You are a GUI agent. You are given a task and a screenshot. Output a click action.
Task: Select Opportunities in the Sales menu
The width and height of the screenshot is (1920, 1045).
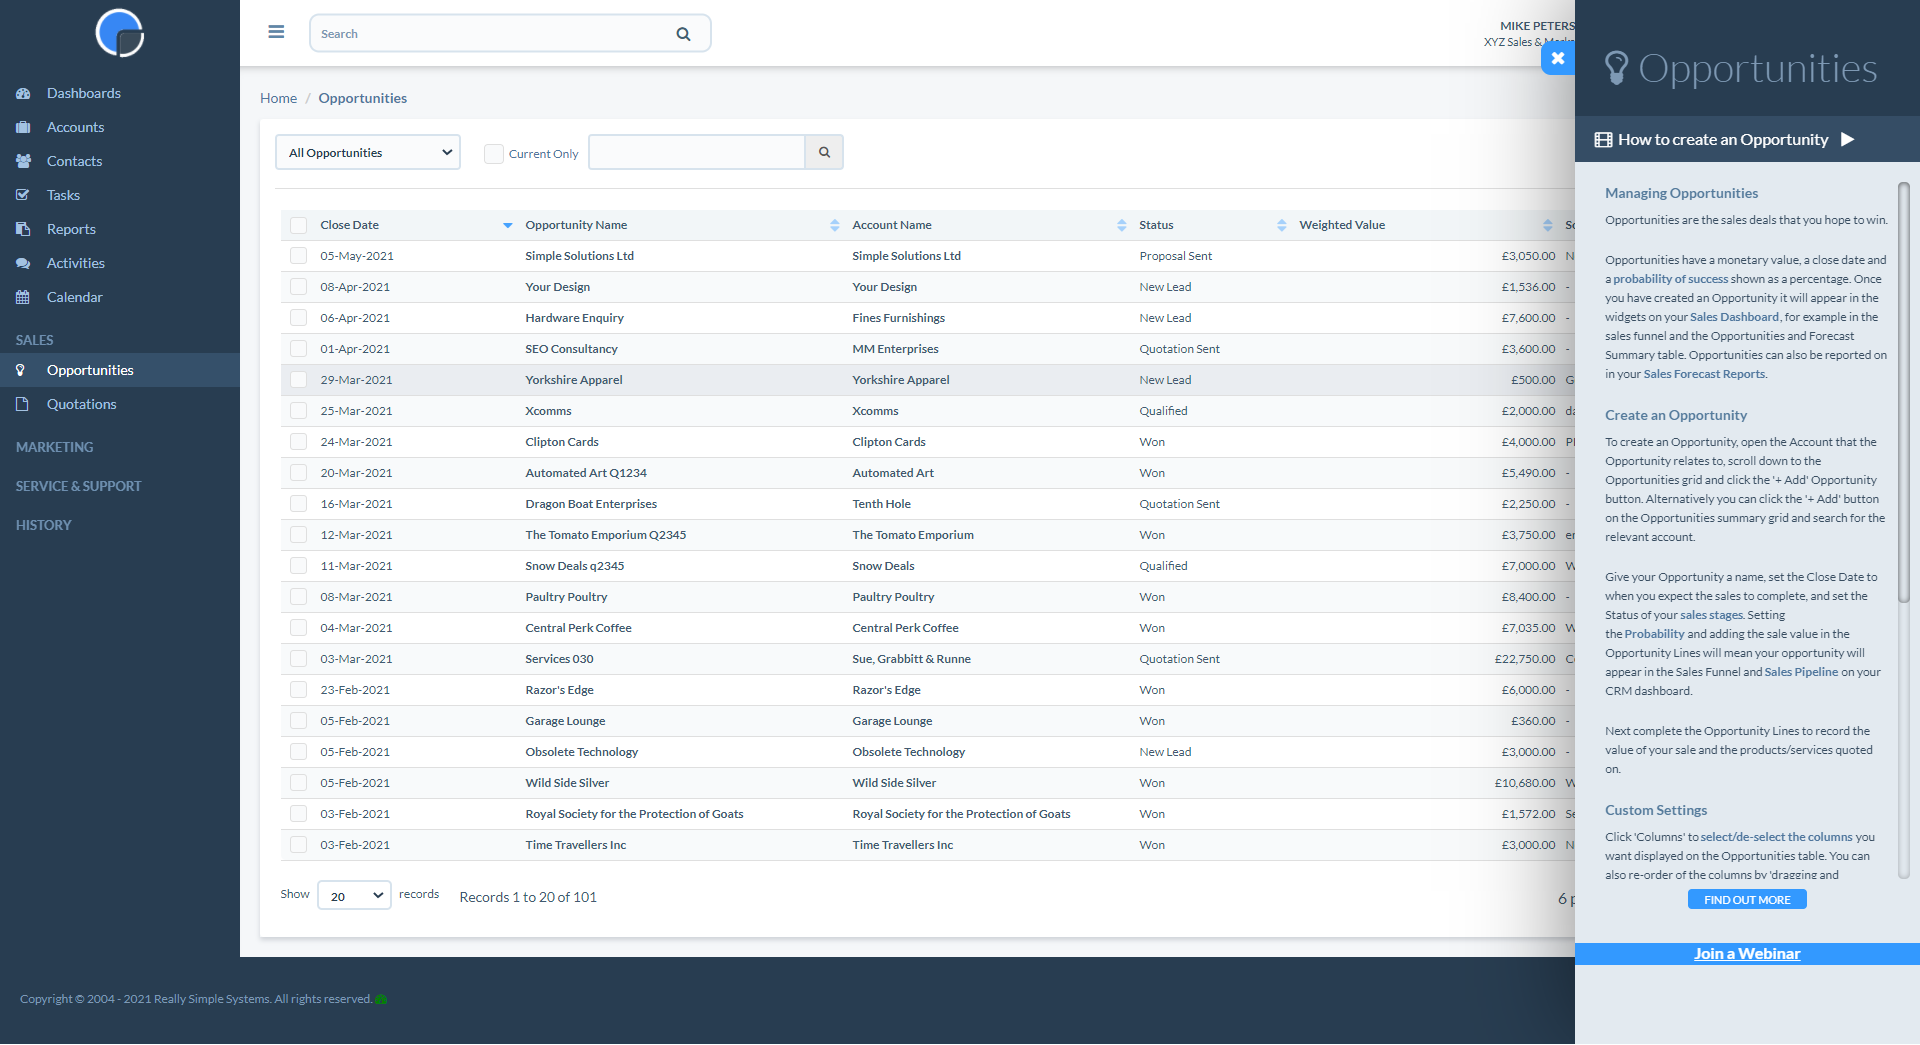[x=91, y=370]
